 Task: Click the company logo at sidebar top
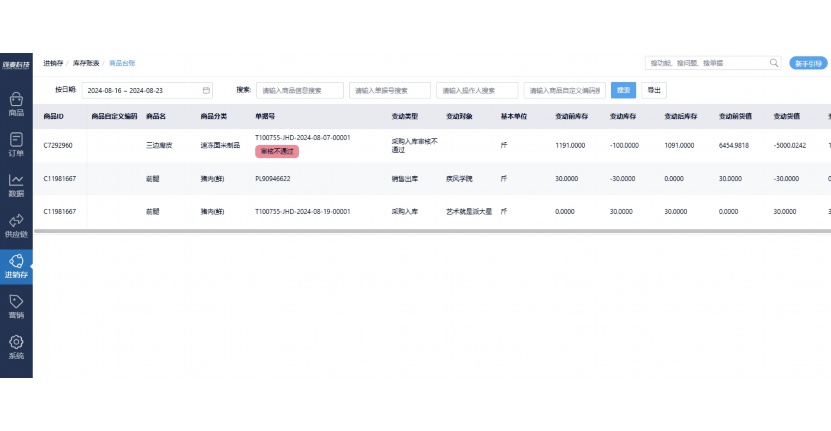click(x=16, y=65)
